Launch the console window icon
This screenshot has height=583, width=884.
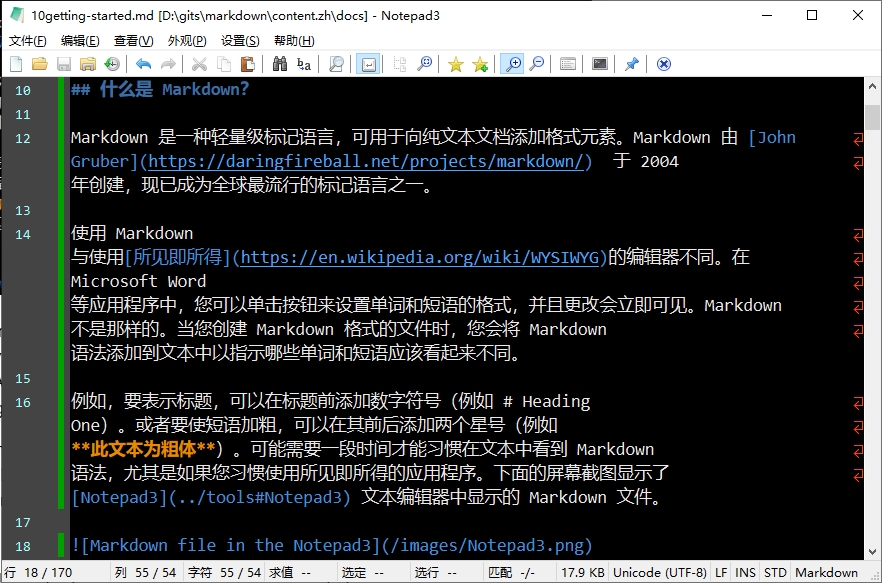point(598,63)
